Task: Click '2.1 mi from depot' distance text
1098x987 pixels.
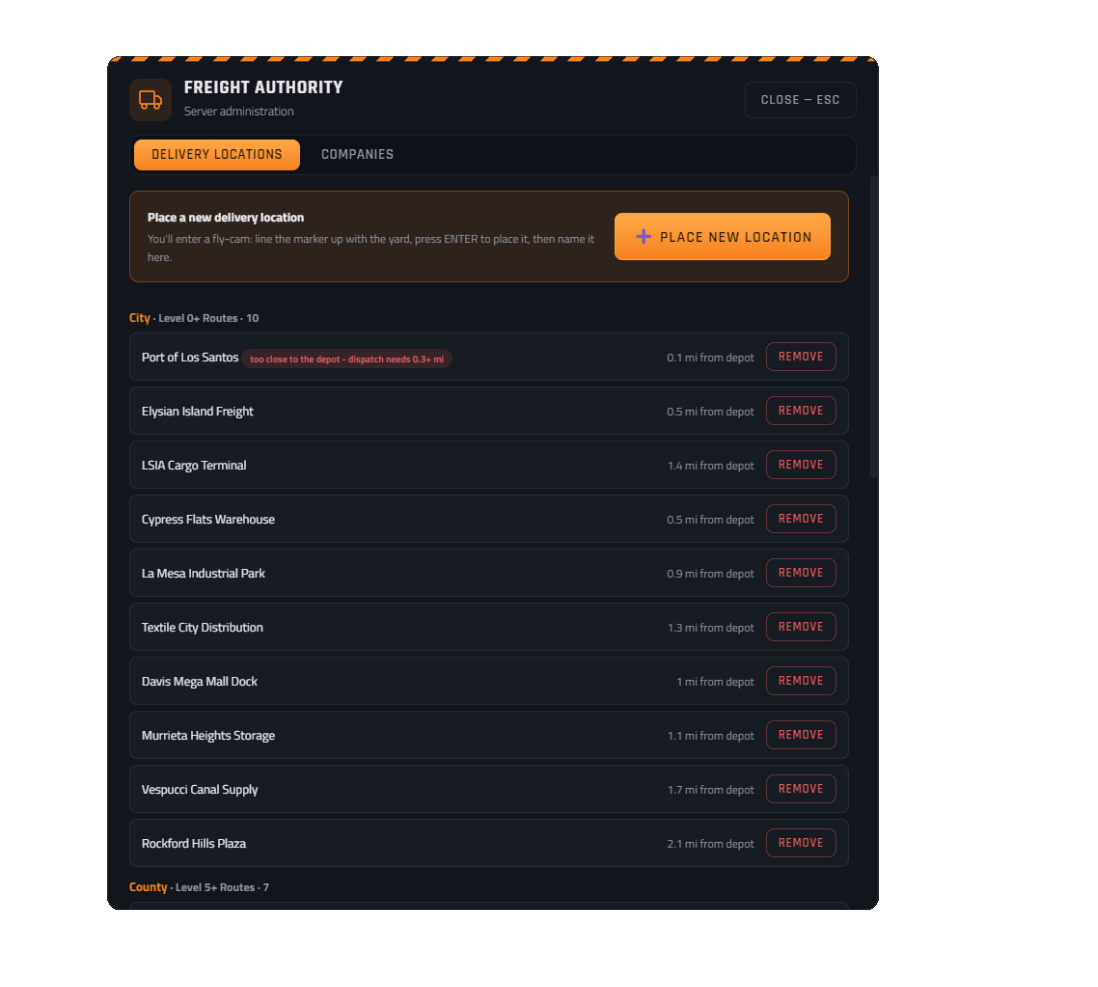Action: [x=711, y=843]
